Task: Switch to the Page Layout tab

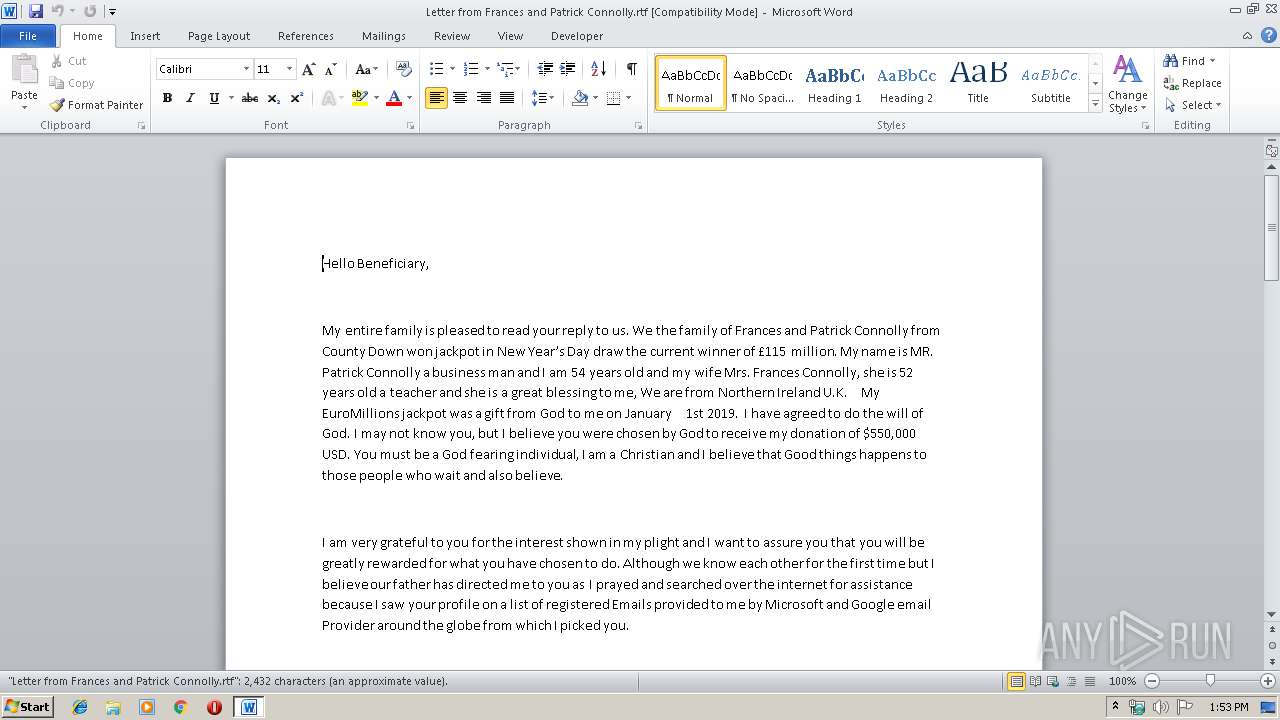Action: click(x=219, y=36)
